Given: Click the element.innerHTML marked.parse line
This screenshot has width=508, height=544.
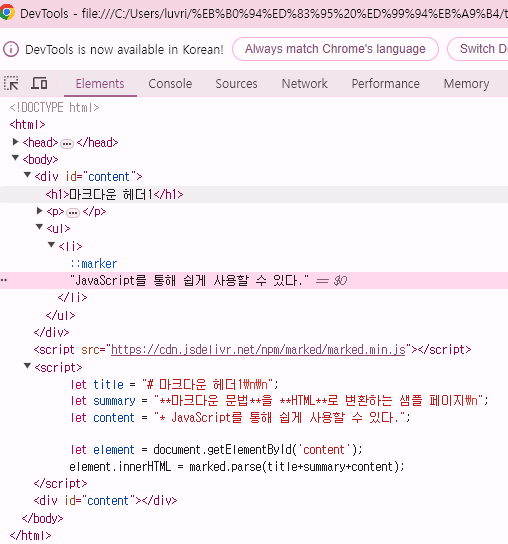Looking at the screenshot, I should point(237,467).
